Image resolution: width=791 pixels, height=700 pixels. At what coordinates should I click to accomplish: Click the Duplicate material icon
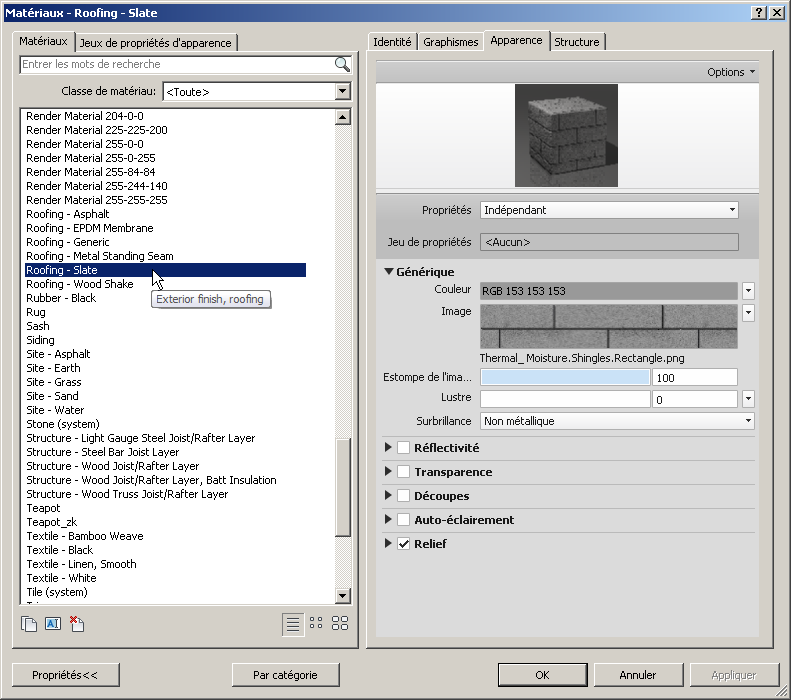[x=29, y=624]
